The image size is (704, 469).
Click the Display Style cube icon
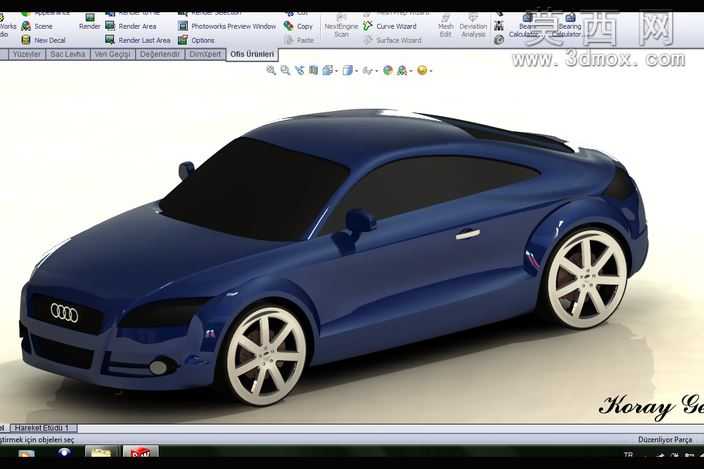coord(347,70)
